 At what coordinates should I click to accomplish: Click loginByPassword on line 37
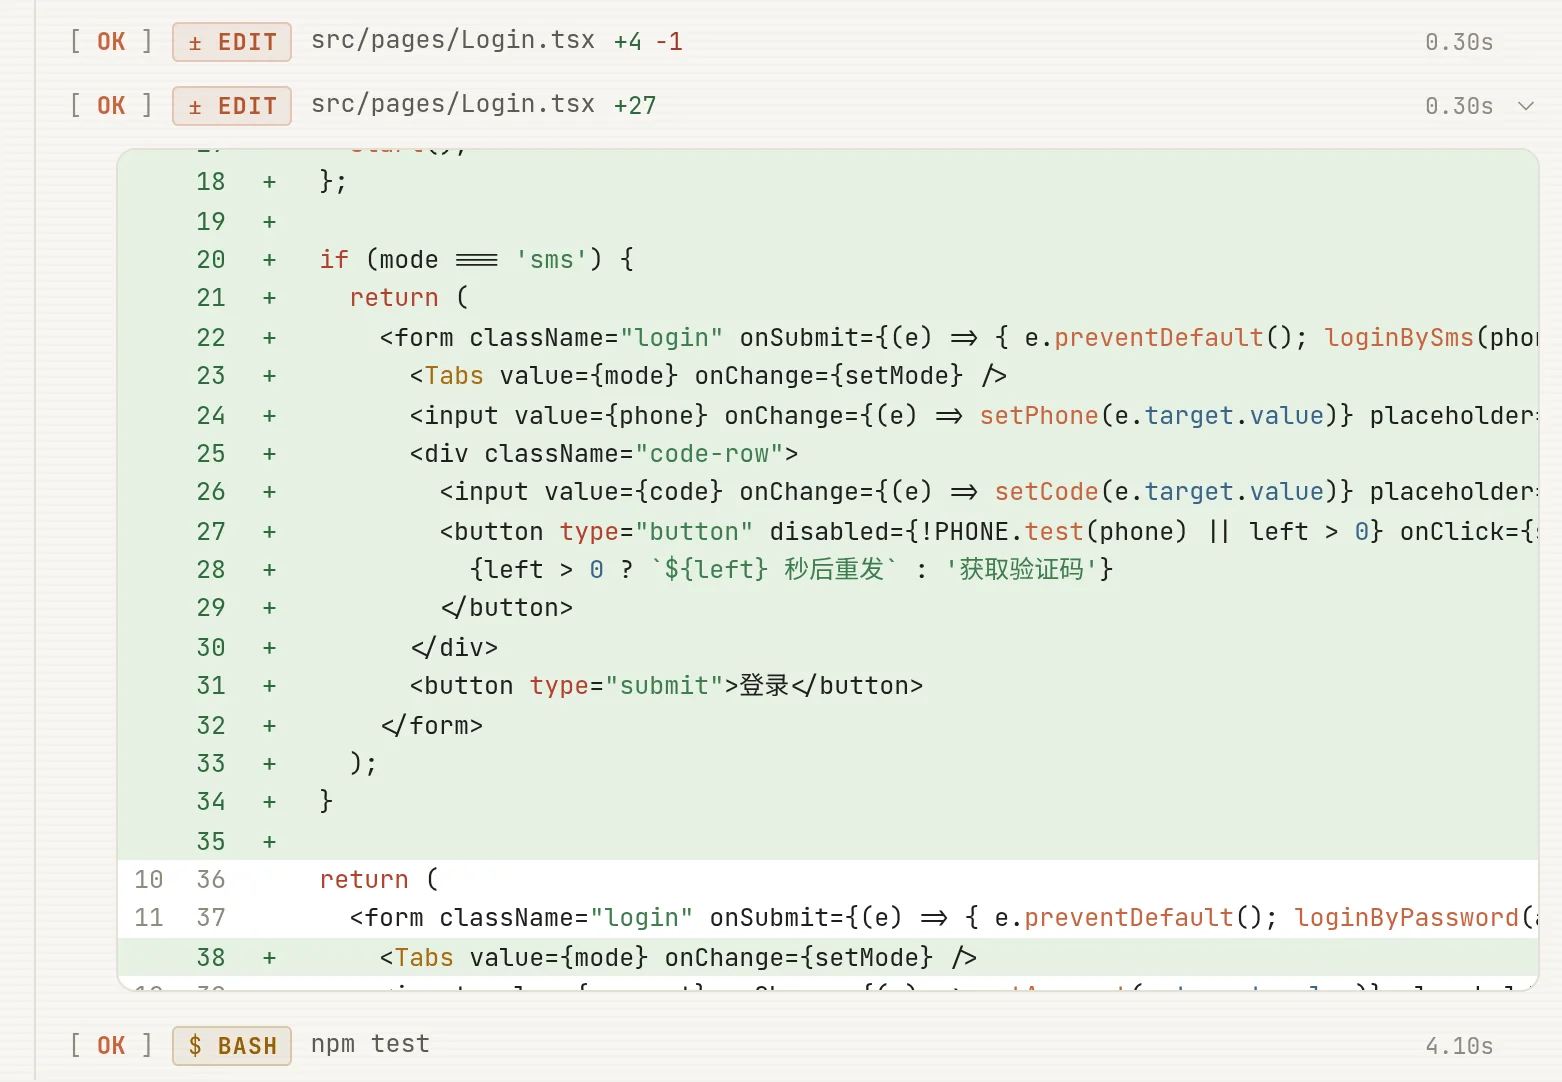(x=1406, y=918)
